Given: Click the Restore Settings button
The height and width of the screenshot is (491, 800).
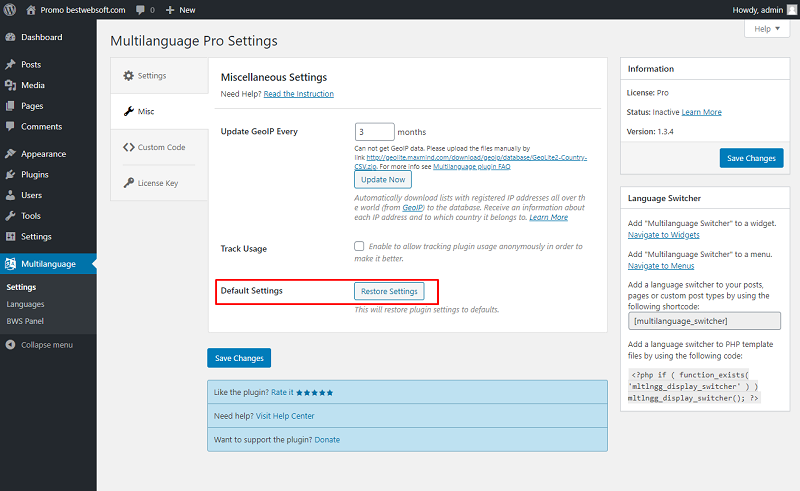Looking at the screenshot, I should [389, 291].
